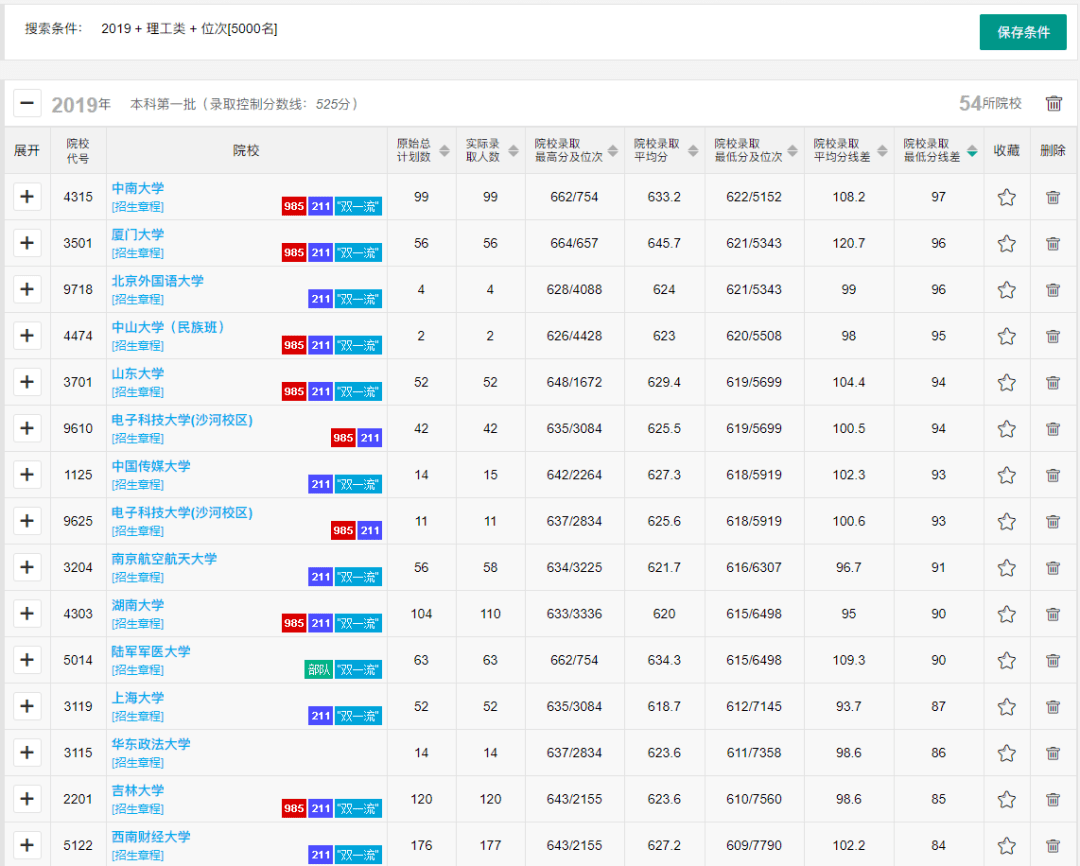This screenshot has height=866, width=1080.
Task: Favorite 吉林大学 with the star icon
Action: click(x=1006, y=799)
